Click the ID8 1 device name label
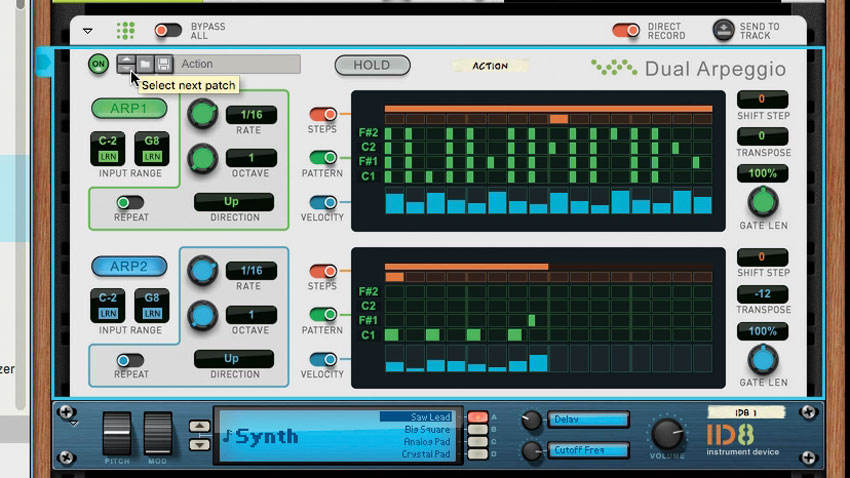Image resolution: width=850 pixels, height=478 pixels. tap(746, 412)
